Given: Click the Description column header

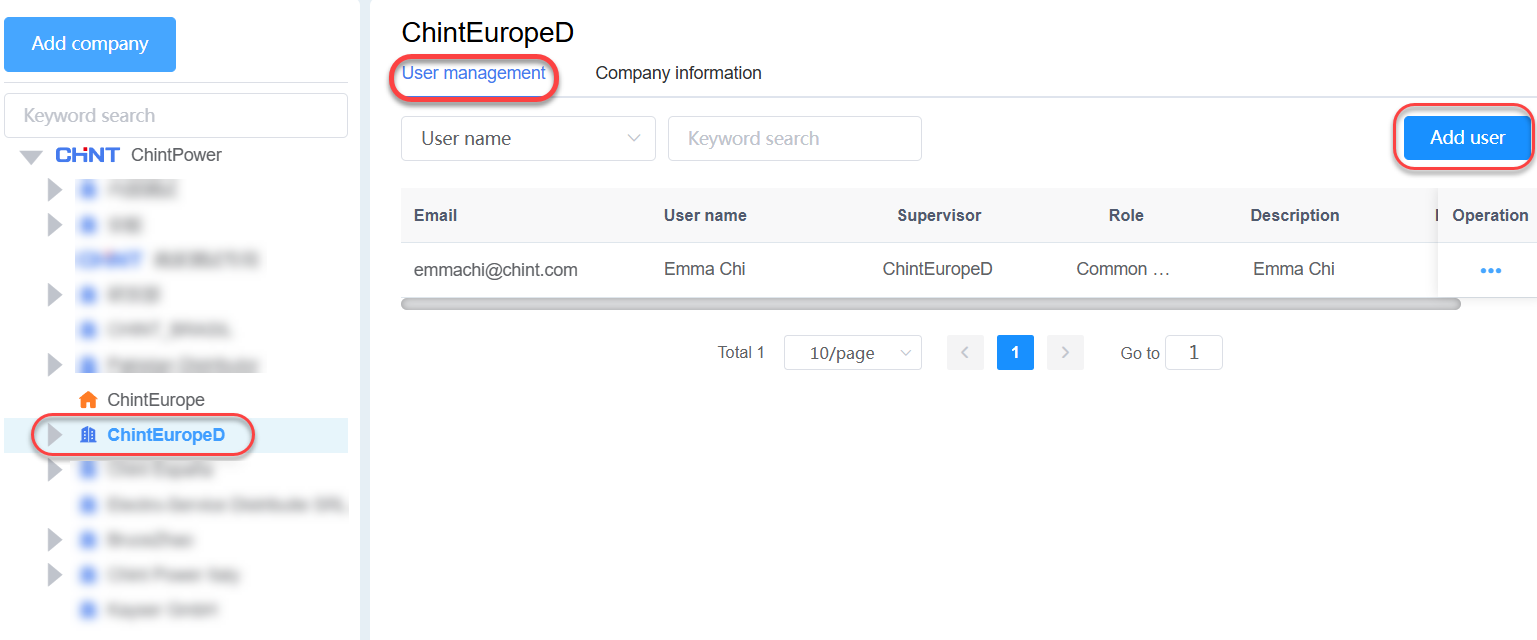Looking at the screenshot, I should pyautogui.click(x=1294, y=215).
